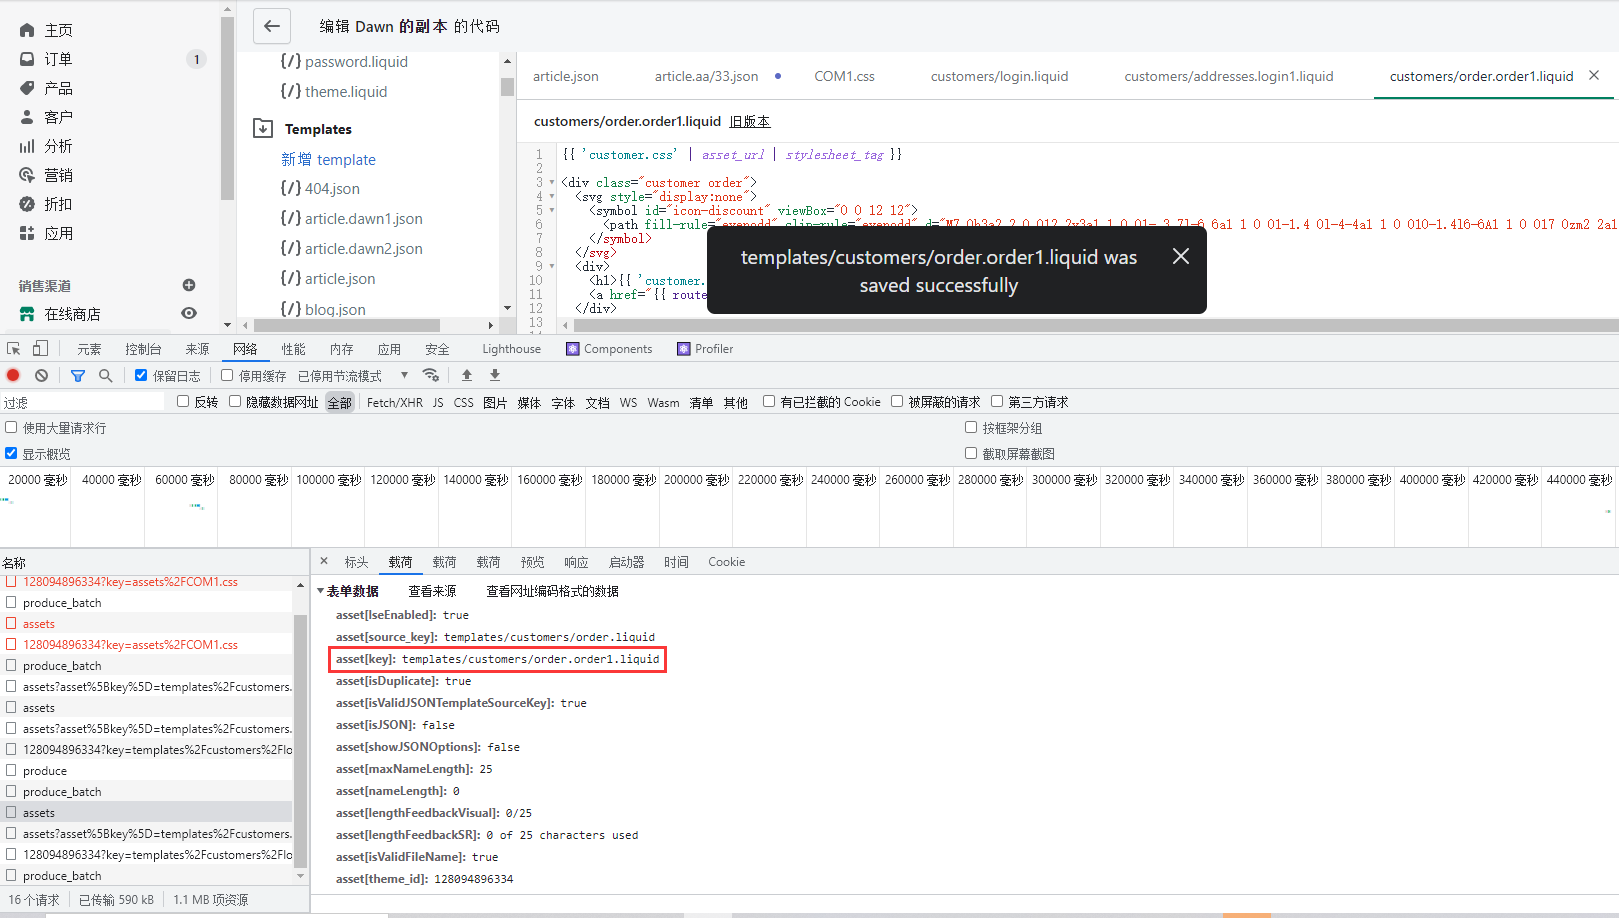Screen dimensions: 1619x918
Task: Enable the 停用缓存 checkbox
Action: coord(227,376)
